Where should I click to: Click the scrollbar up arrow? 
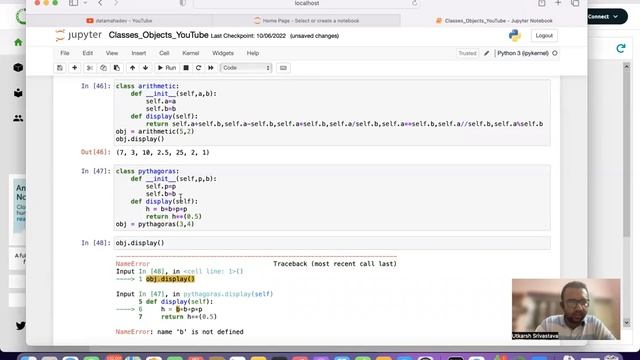627,66
